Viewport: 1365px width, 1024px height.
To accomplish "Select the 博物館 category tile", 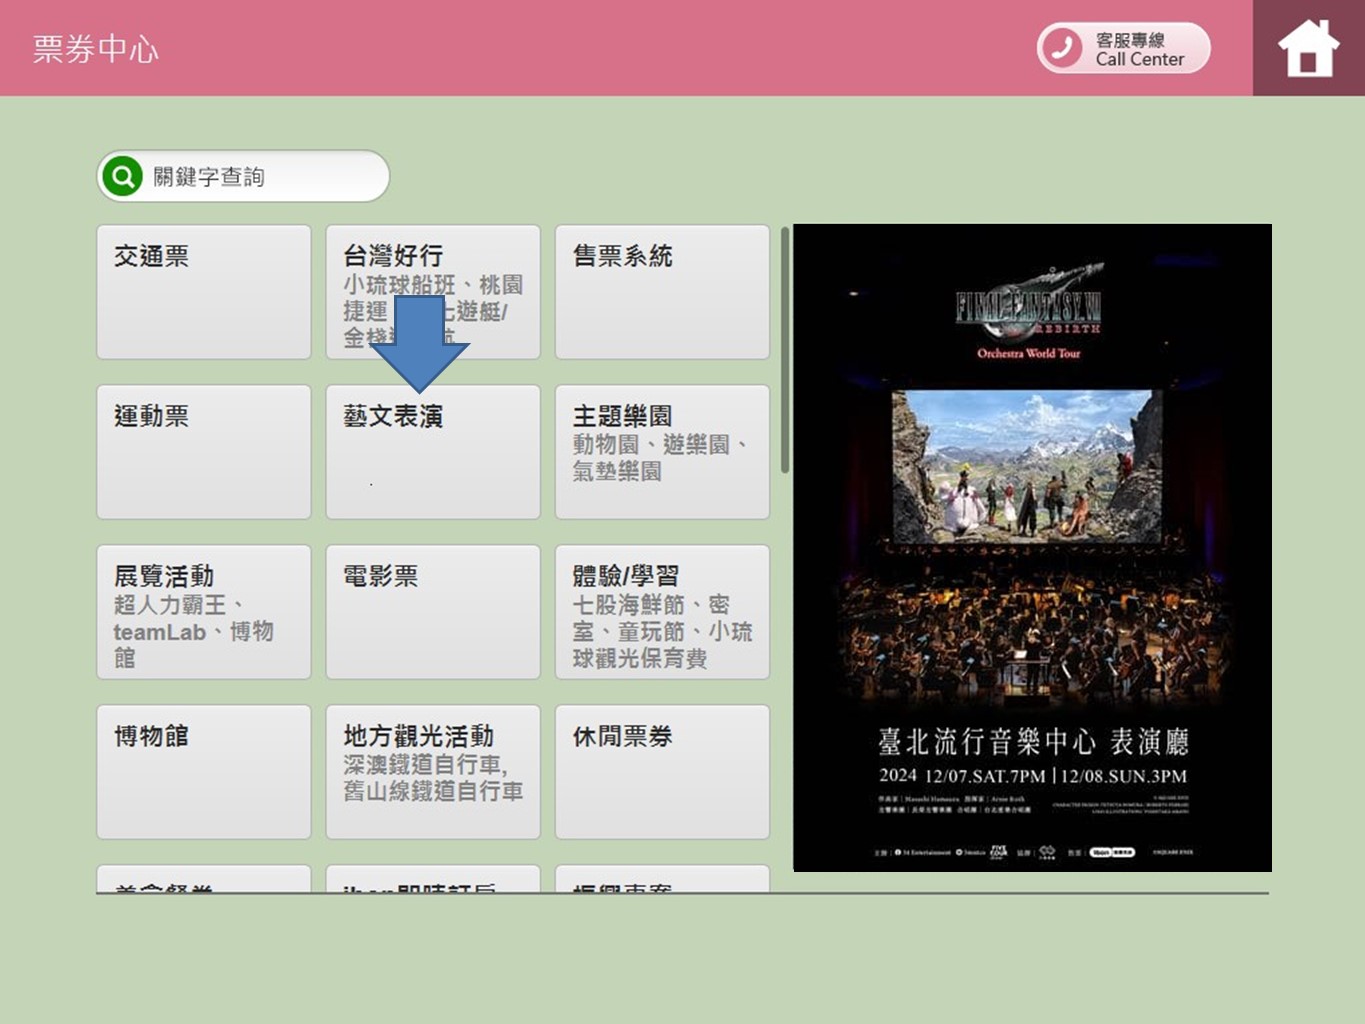I will 204,772.
